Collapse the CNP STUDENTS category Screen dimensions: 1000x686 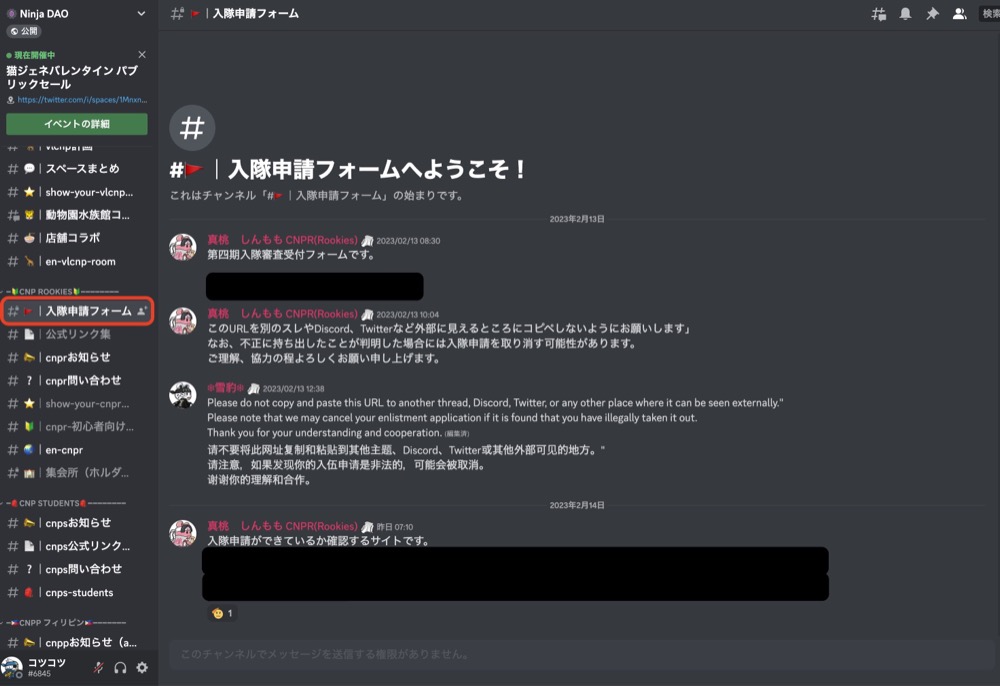pos(65,503)
